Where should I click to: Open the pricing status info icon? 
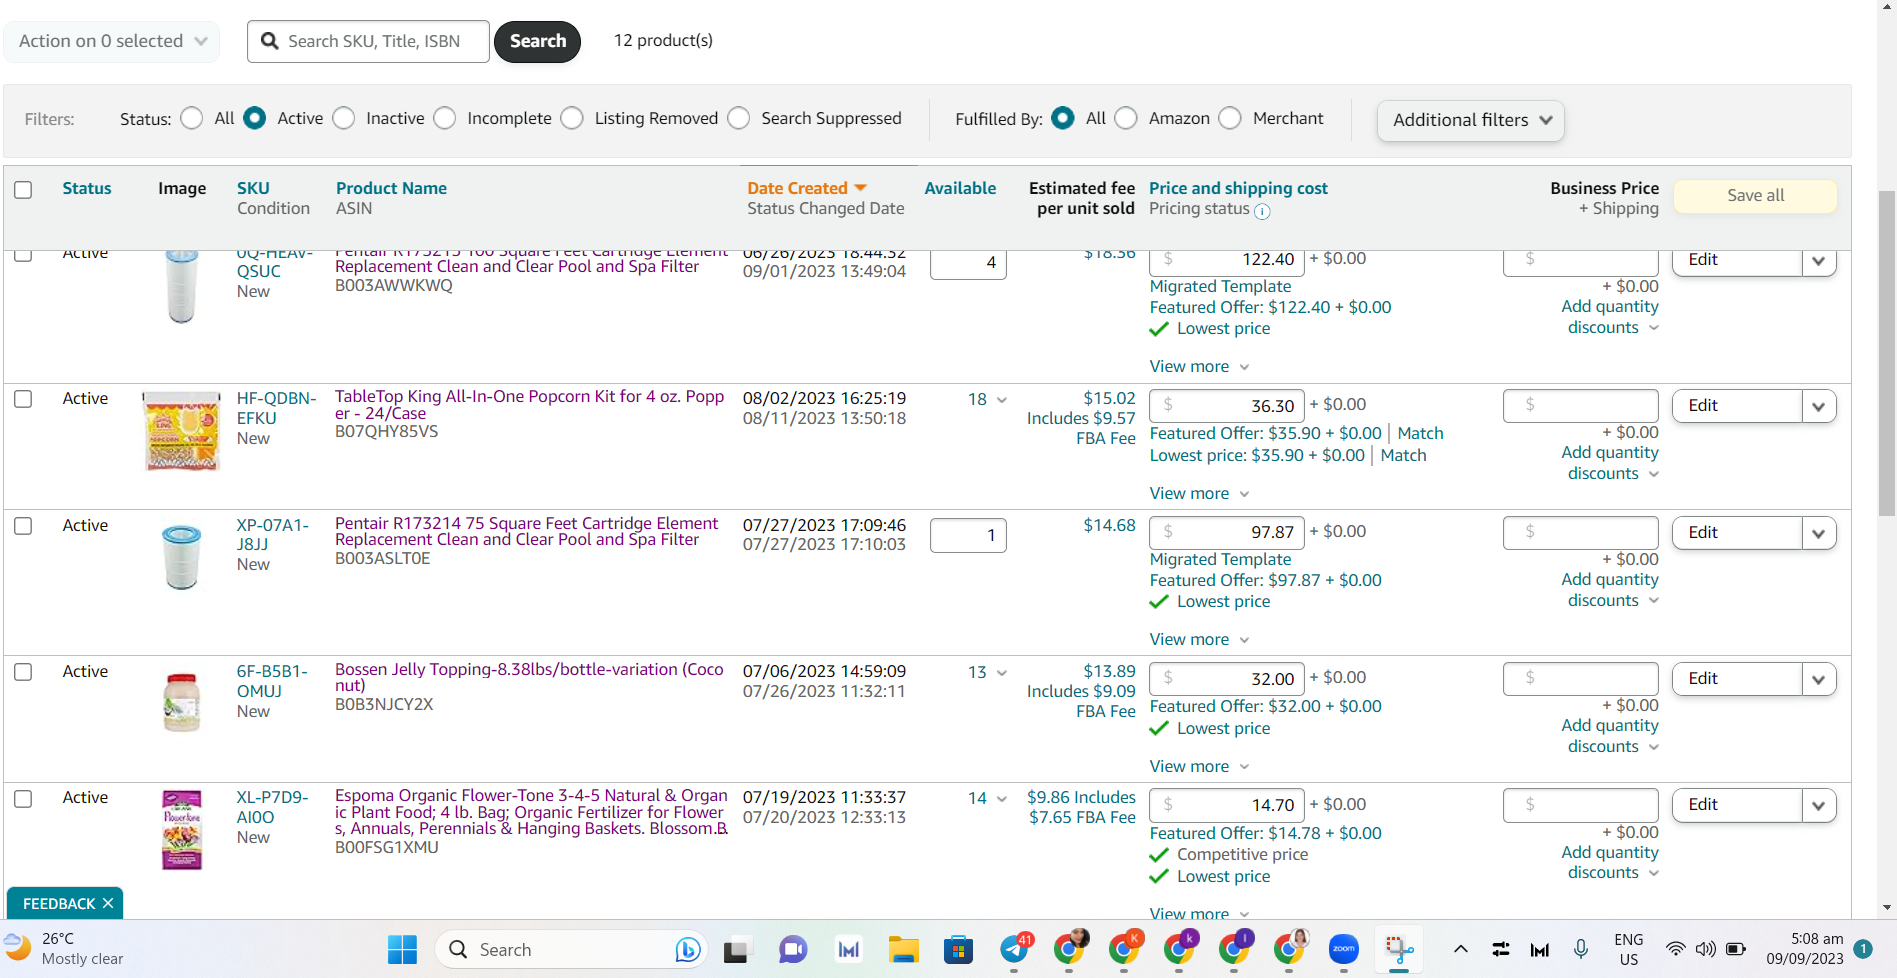pos(1262,211)
